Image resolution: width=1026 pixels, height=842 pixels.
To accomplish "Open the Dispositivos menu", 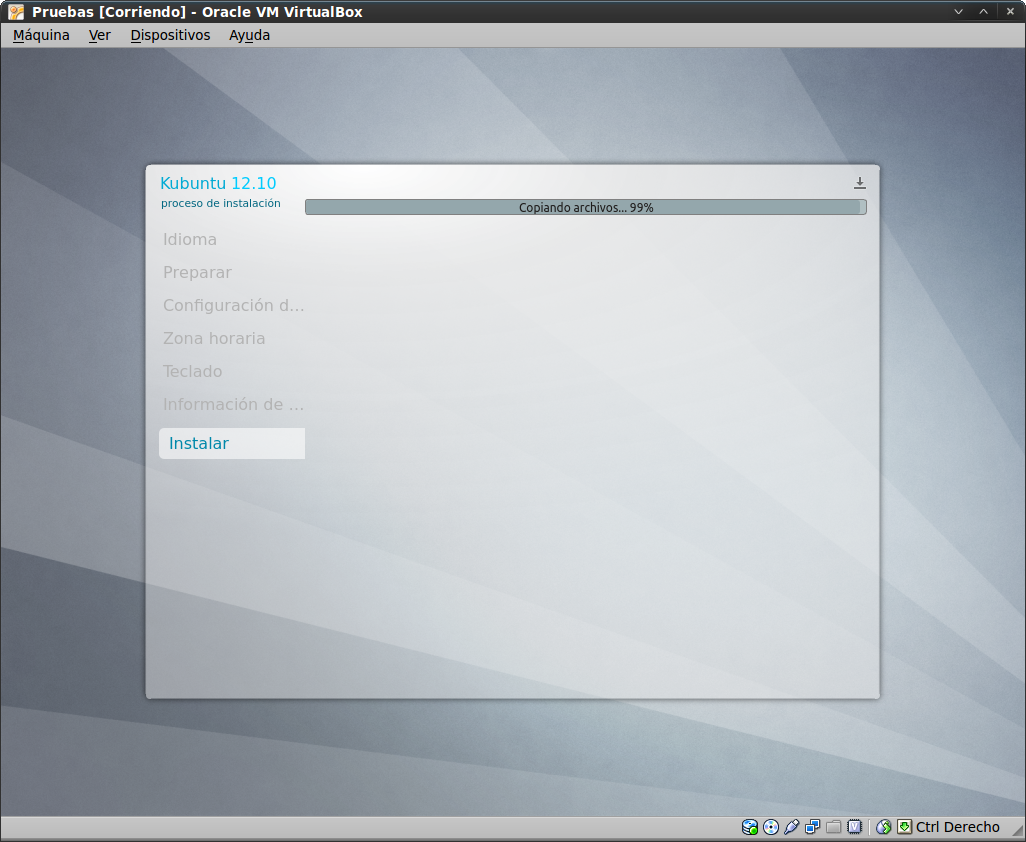I will point(170,35).
